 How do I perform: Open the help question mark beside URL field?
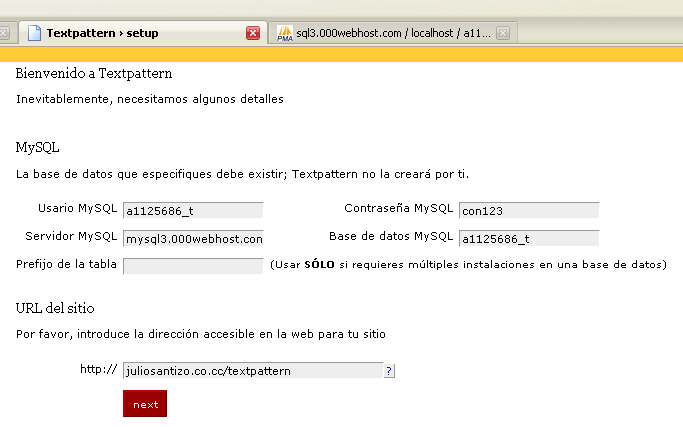pyautogui.click(x=389, y=371)
